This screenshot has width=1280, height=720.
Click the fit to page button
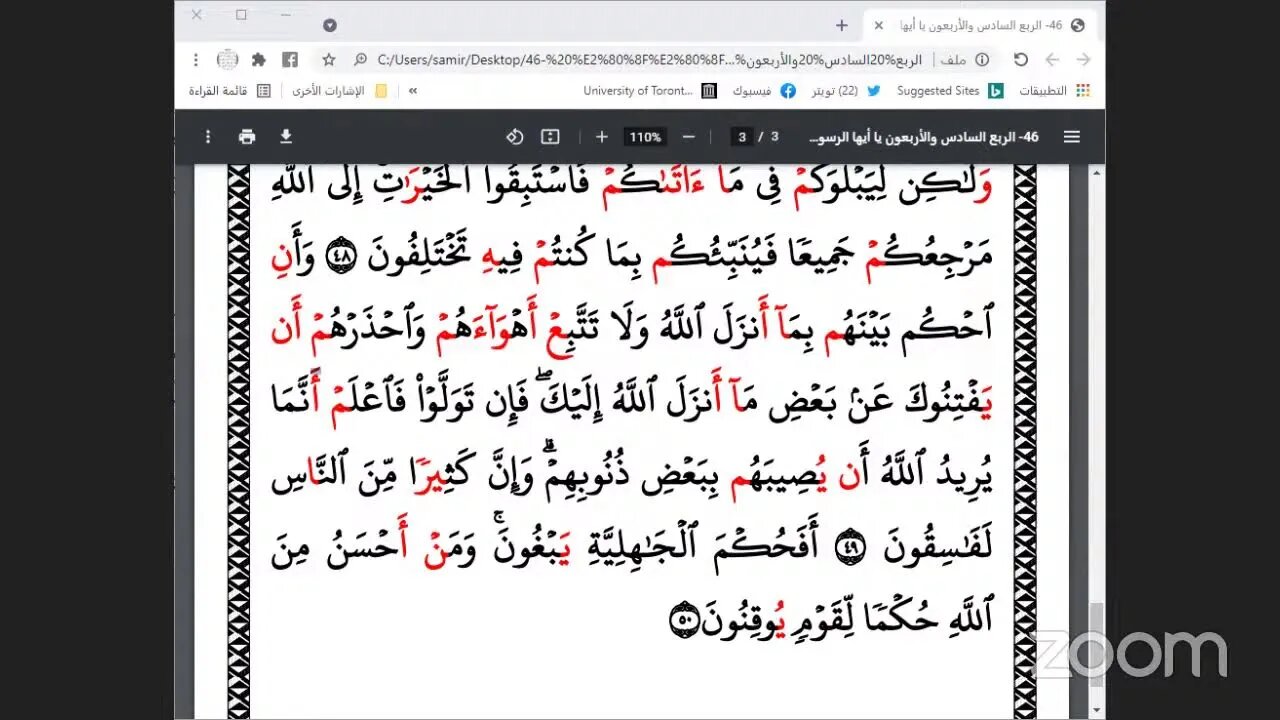(550, 137)
